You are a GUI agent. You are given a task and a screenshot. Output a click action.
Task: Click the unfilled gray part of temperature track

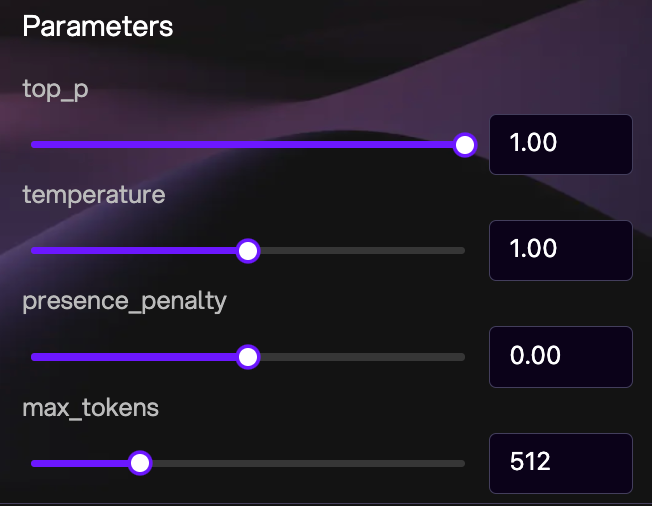(x=360, y=250)
